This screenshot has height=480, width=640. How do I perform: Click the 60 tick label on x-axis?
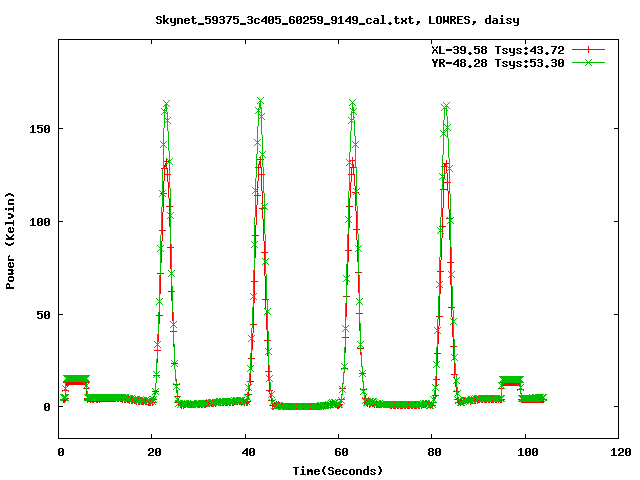point(339,452)
